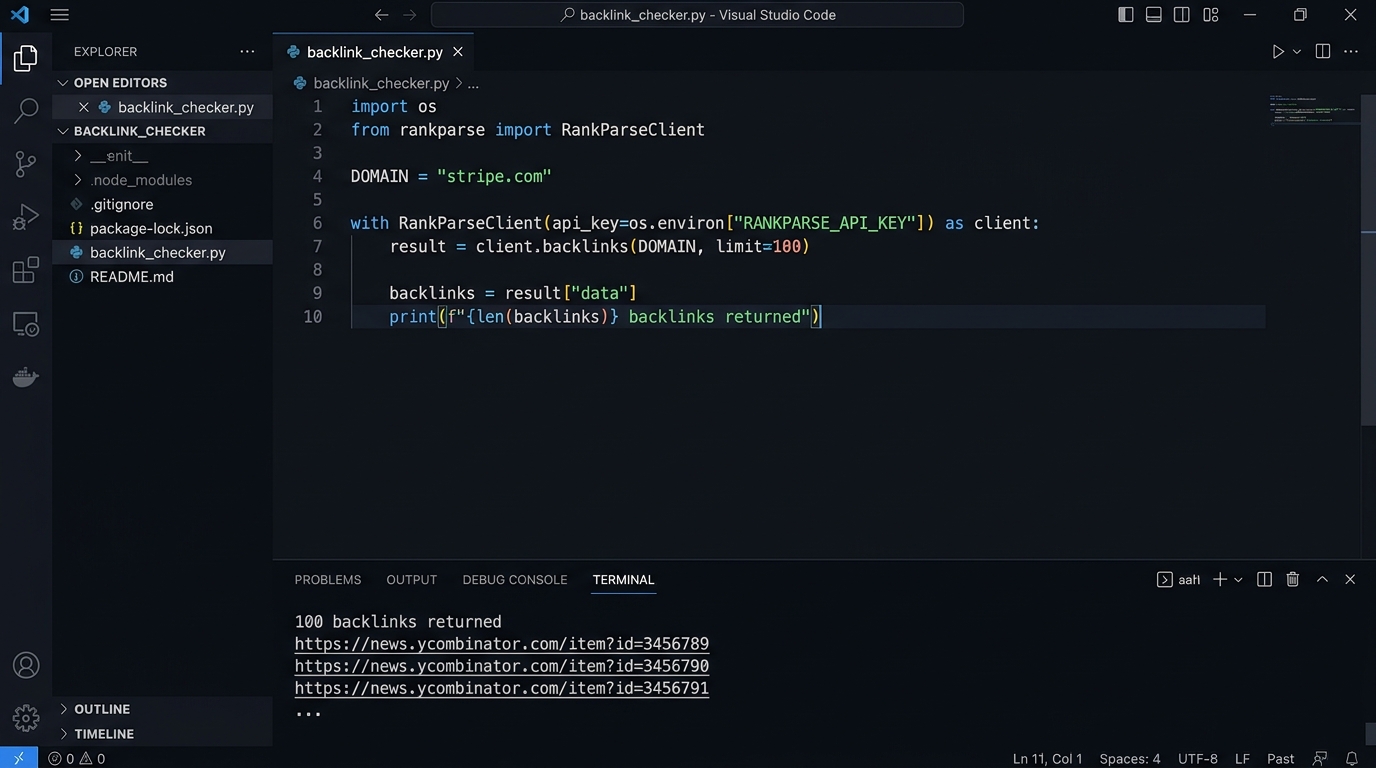Open the Extensions view
This screenshot has height=768, width=1376.
point(26,271)
